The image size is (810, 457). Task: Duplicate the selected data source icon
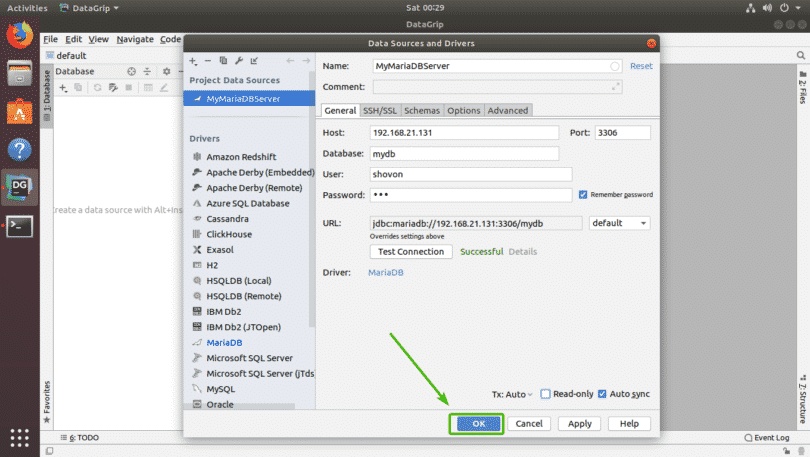pyautogui.click(x=223, y=61)
